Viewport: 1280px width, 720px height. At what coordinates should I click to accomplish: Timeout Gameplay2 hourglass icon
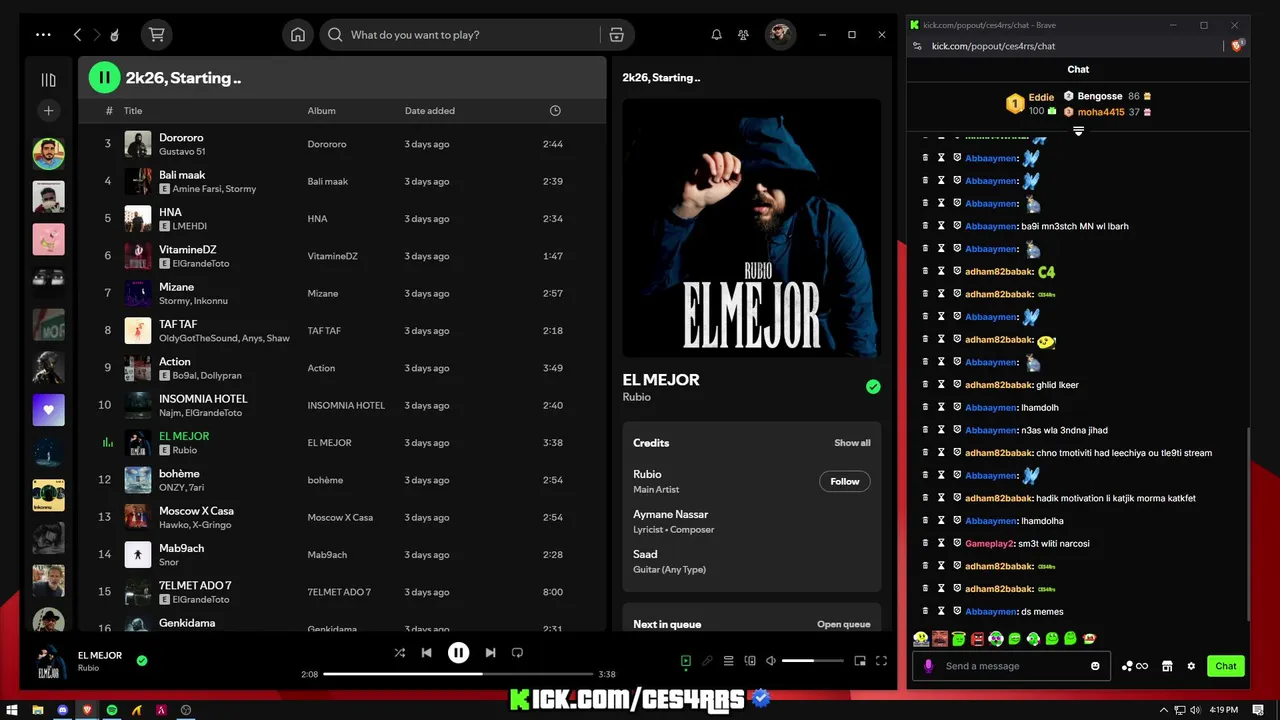(x=941, y=543)
